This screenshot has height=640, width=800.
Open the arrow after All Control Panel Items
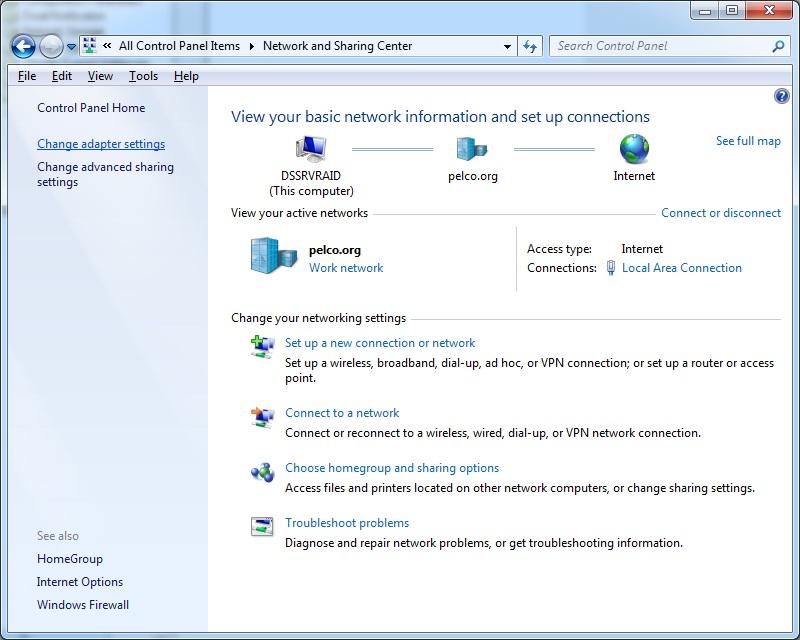250,45
